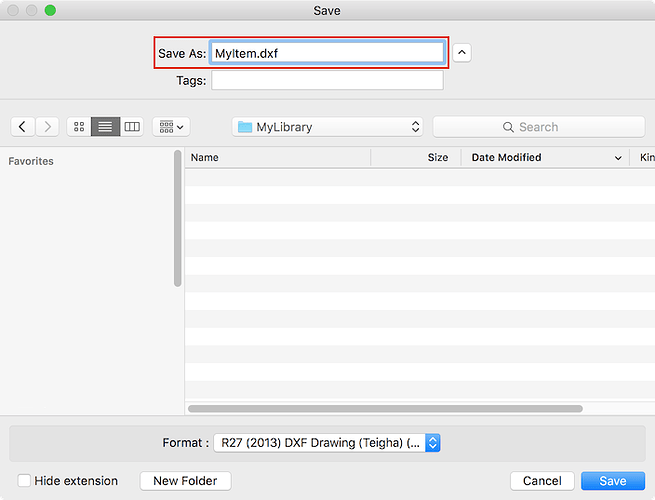Open the item grouping options menu
655x500 pixels.
(x=172, y=127)
